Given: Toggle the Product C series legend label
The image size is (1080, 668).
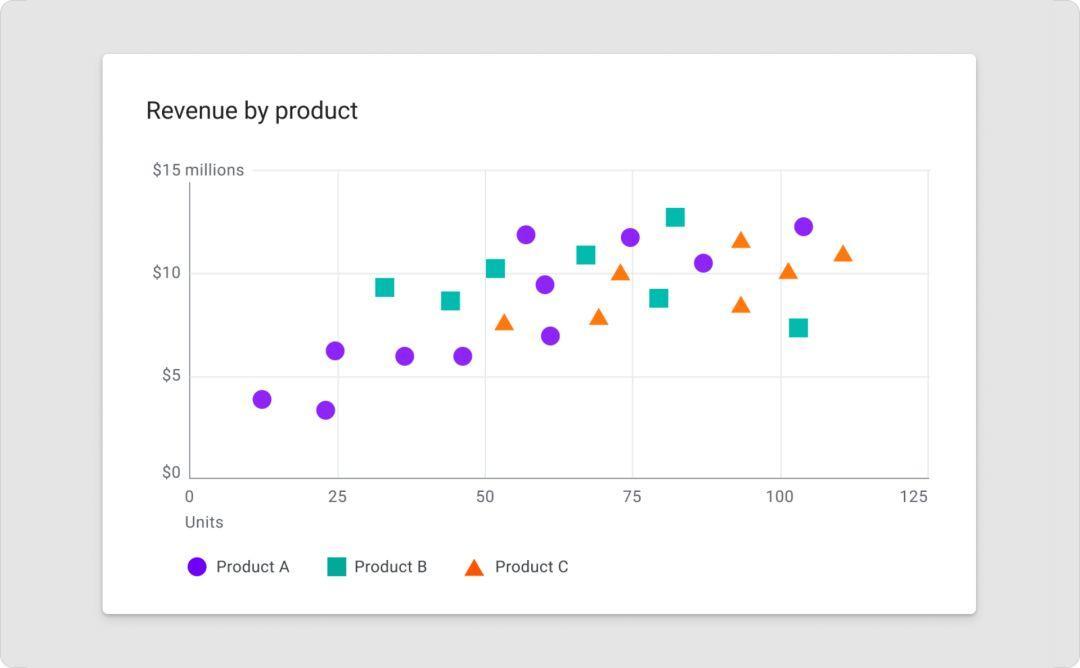Looking at the screenshot, I should (531, 567).
